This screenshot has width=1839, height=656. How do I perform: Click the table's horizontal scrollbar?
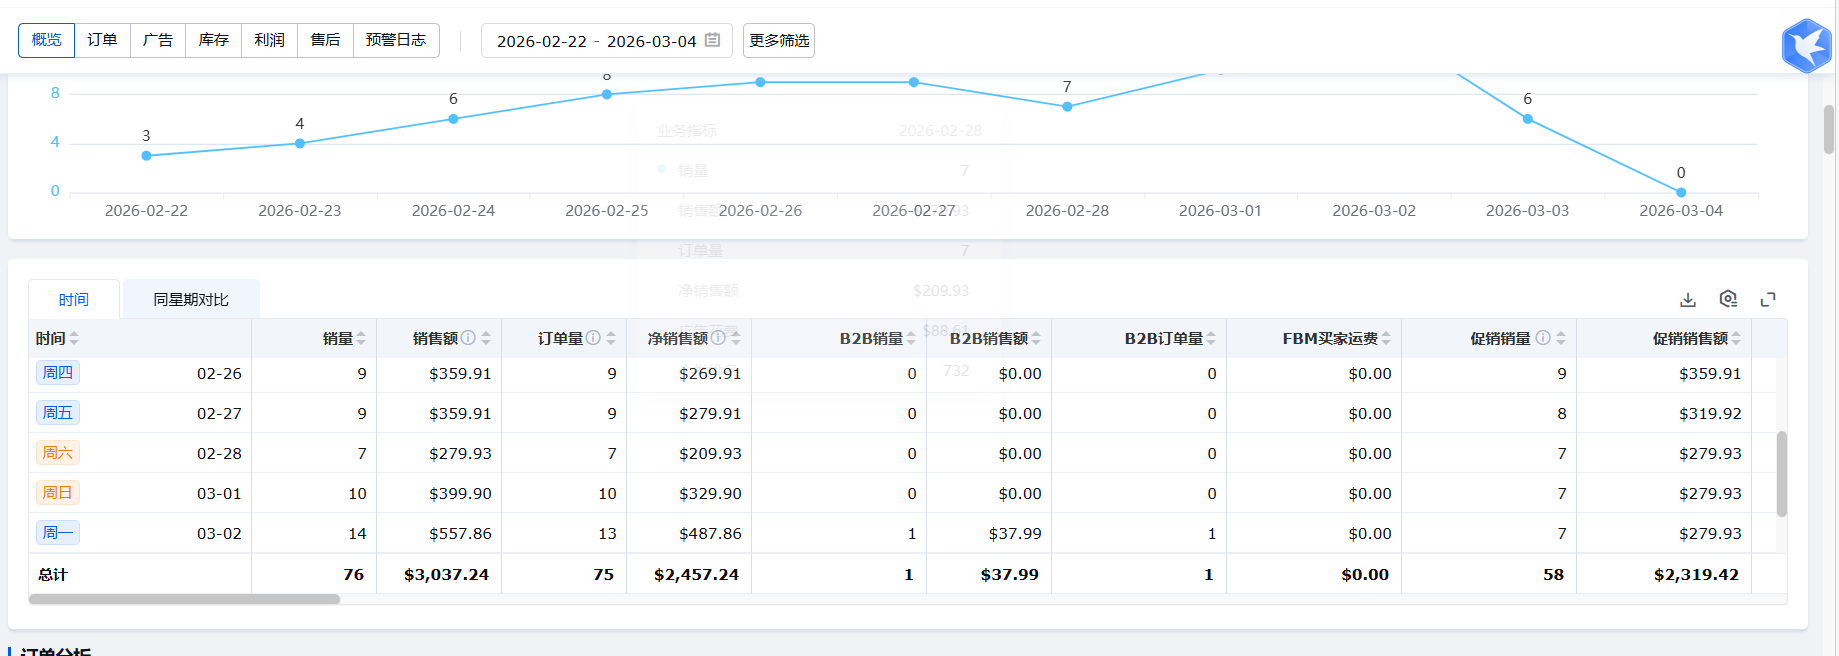tap(184, 599)
